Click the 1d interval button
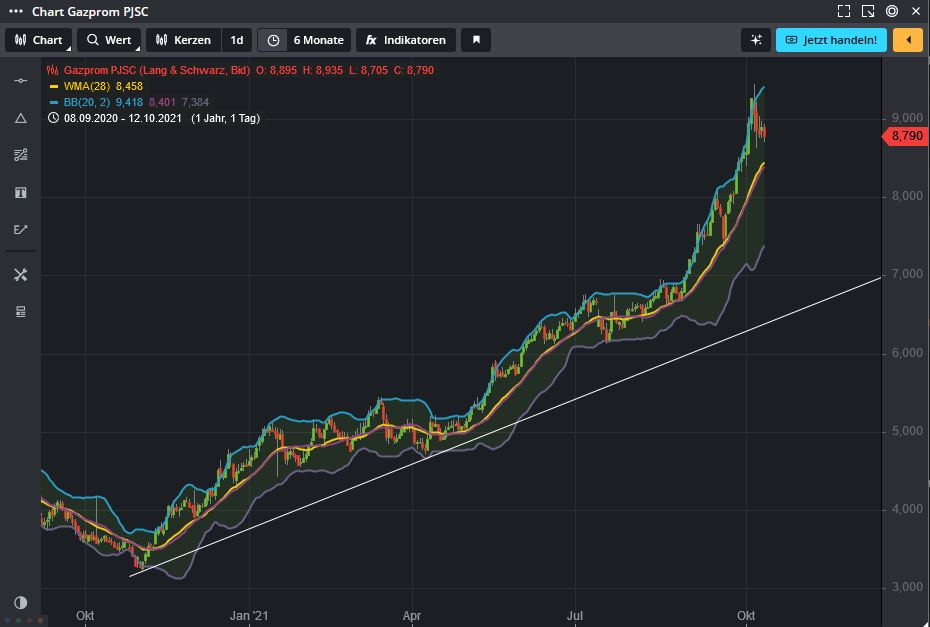930x627 pixels. 237,40
